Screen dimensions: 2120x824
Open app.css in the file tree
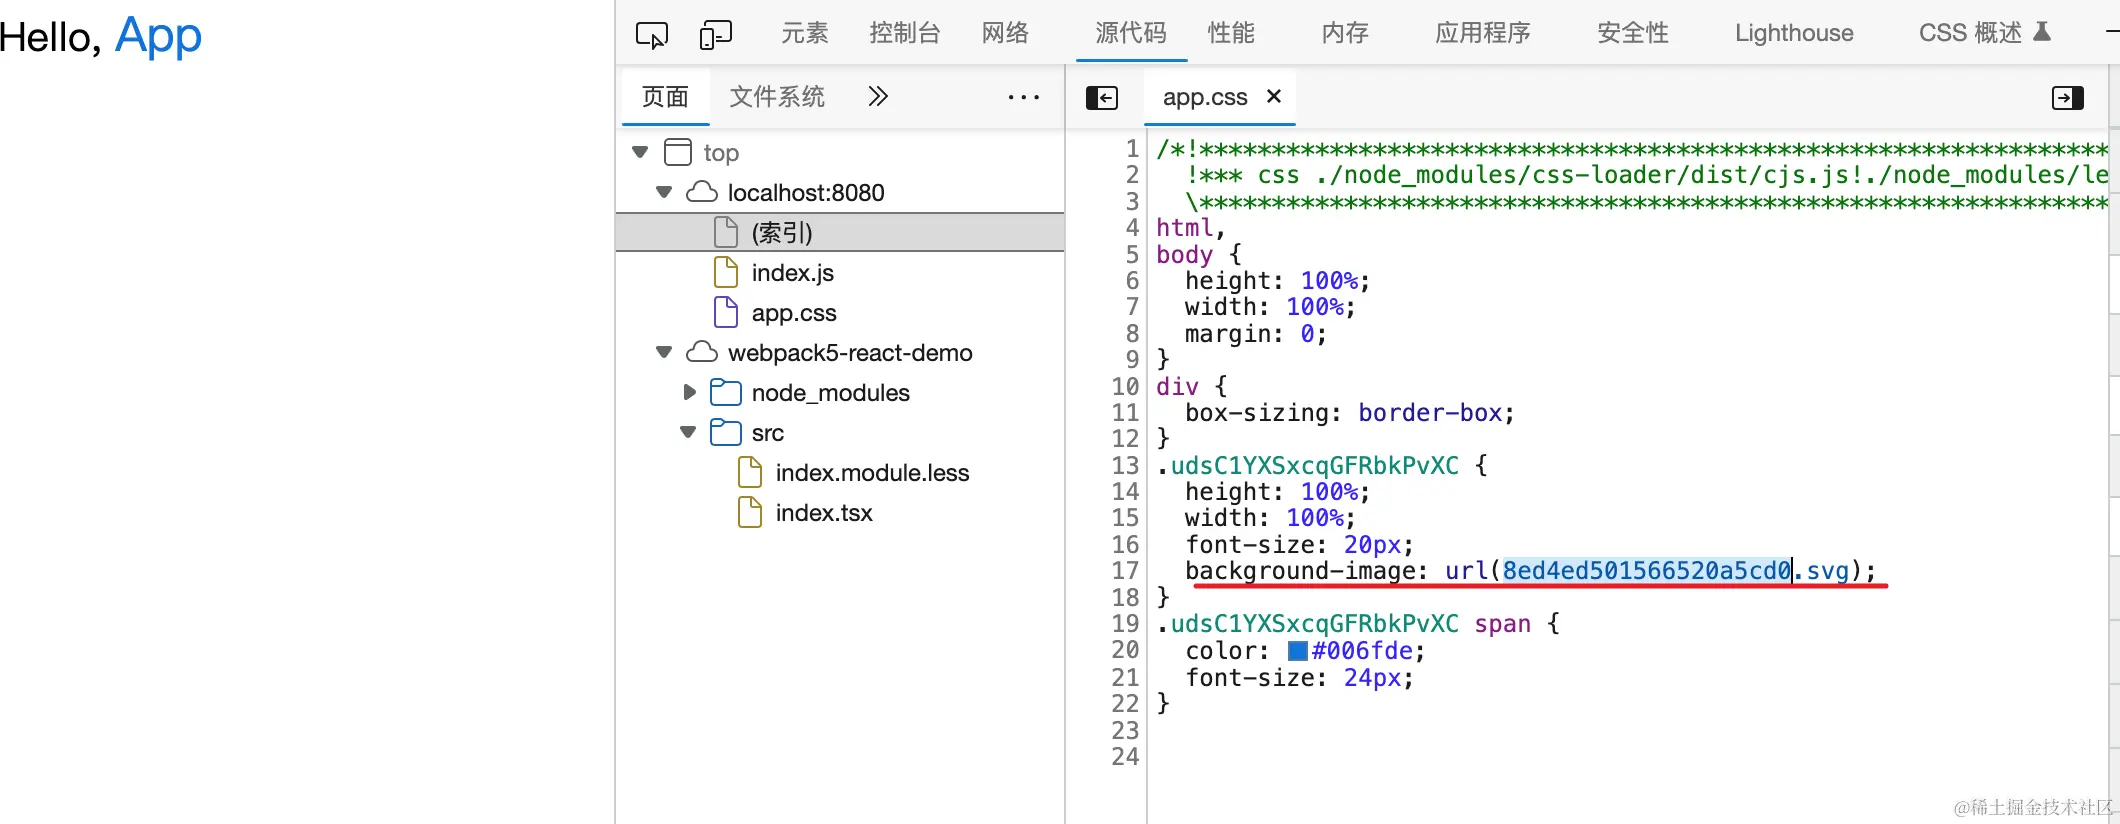pos(794,313)
